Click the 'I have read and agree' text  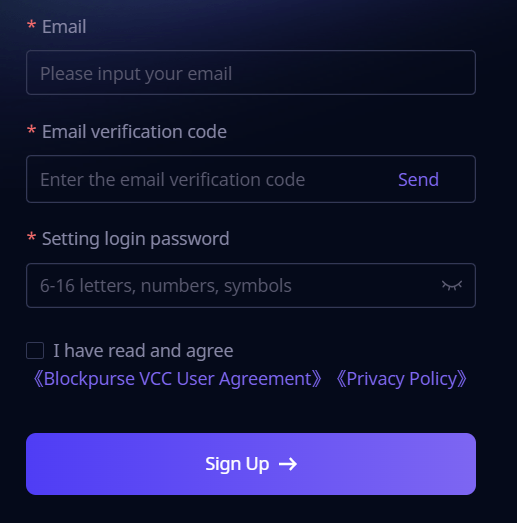tap(143, 351)
